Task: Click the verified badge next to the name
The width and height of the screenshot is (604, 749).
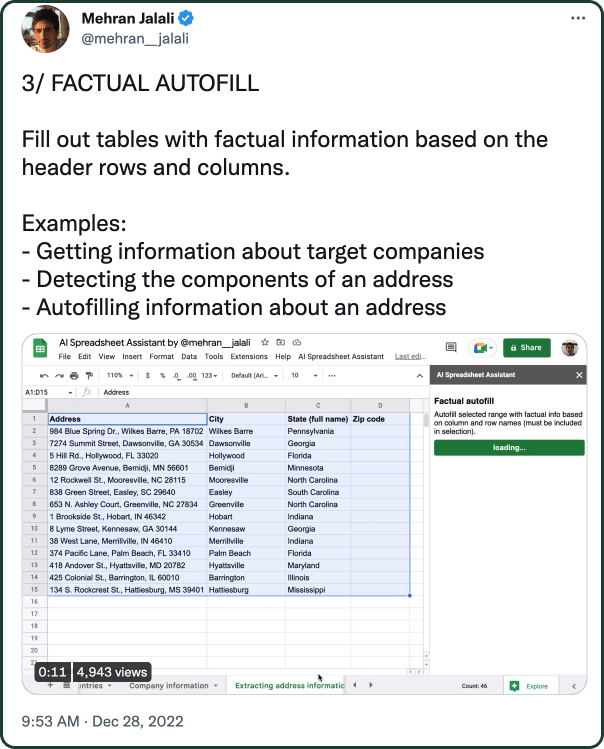Action: [186, 18]
